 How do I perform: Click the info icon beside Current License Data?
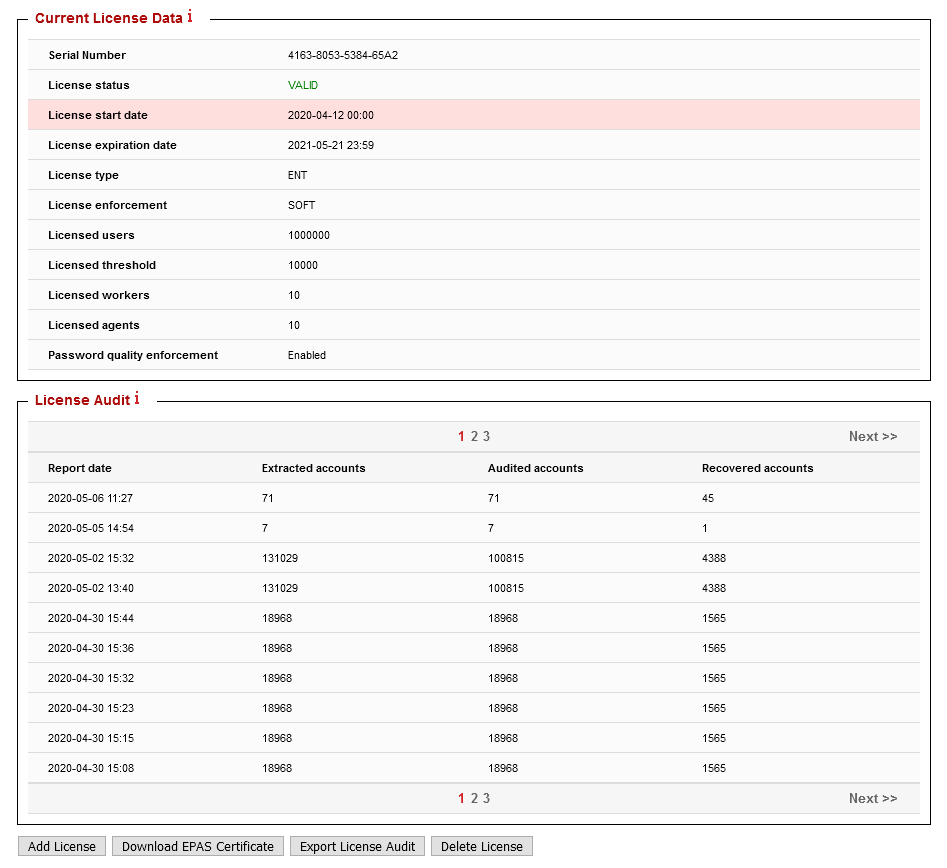pyautogui.click(x=188, y=17)
